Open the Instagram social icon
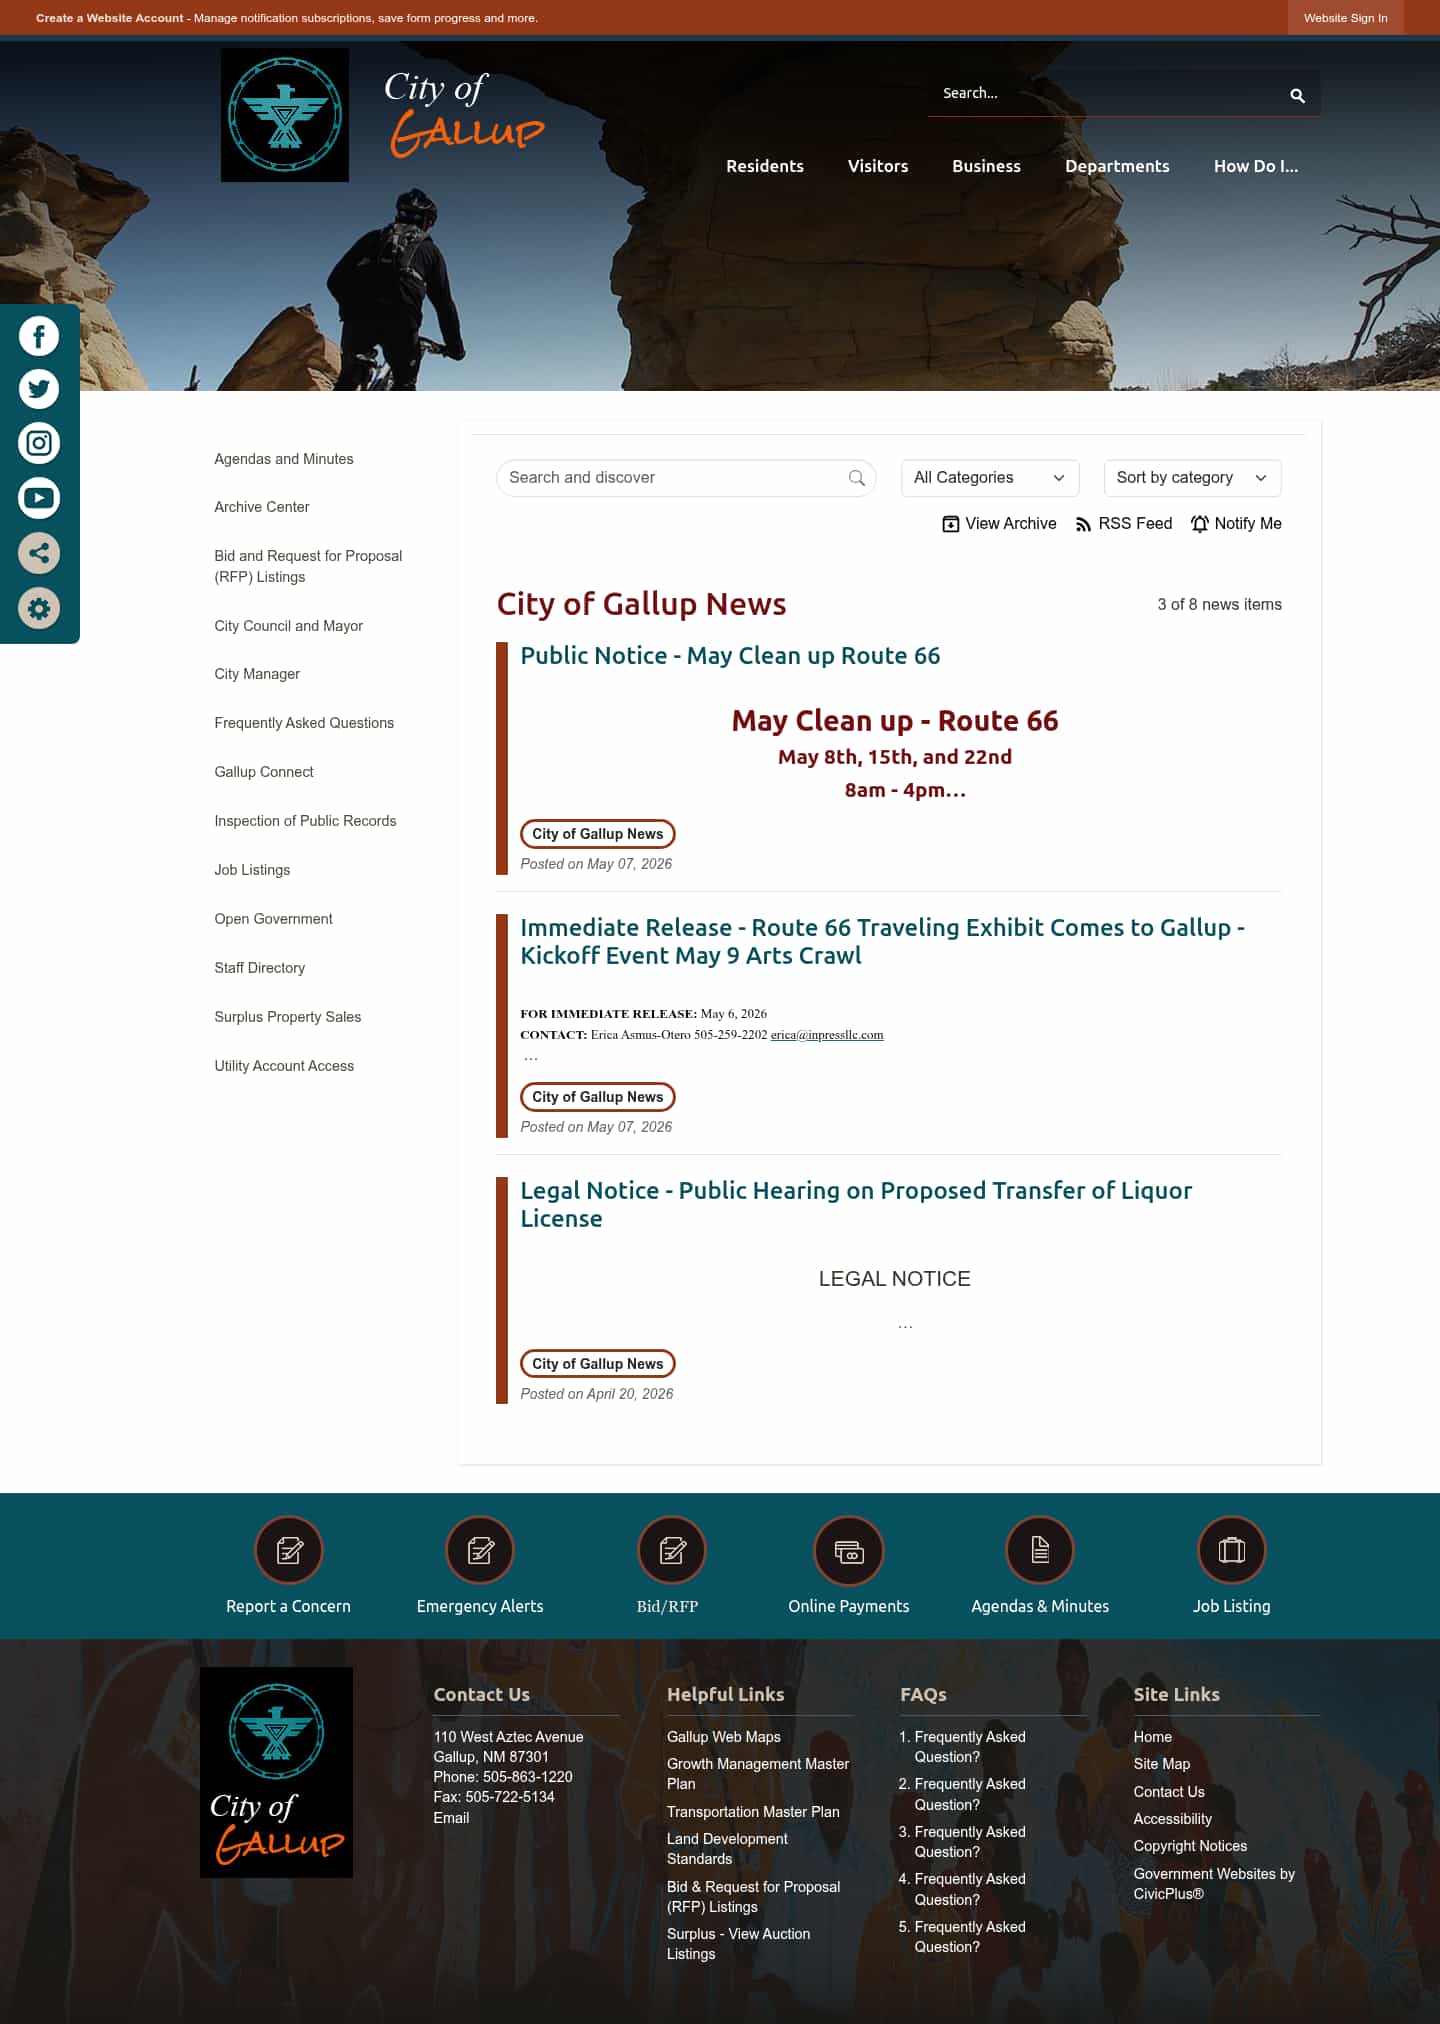Viewport: 1440px width, 2024px height. pos(39,443)
